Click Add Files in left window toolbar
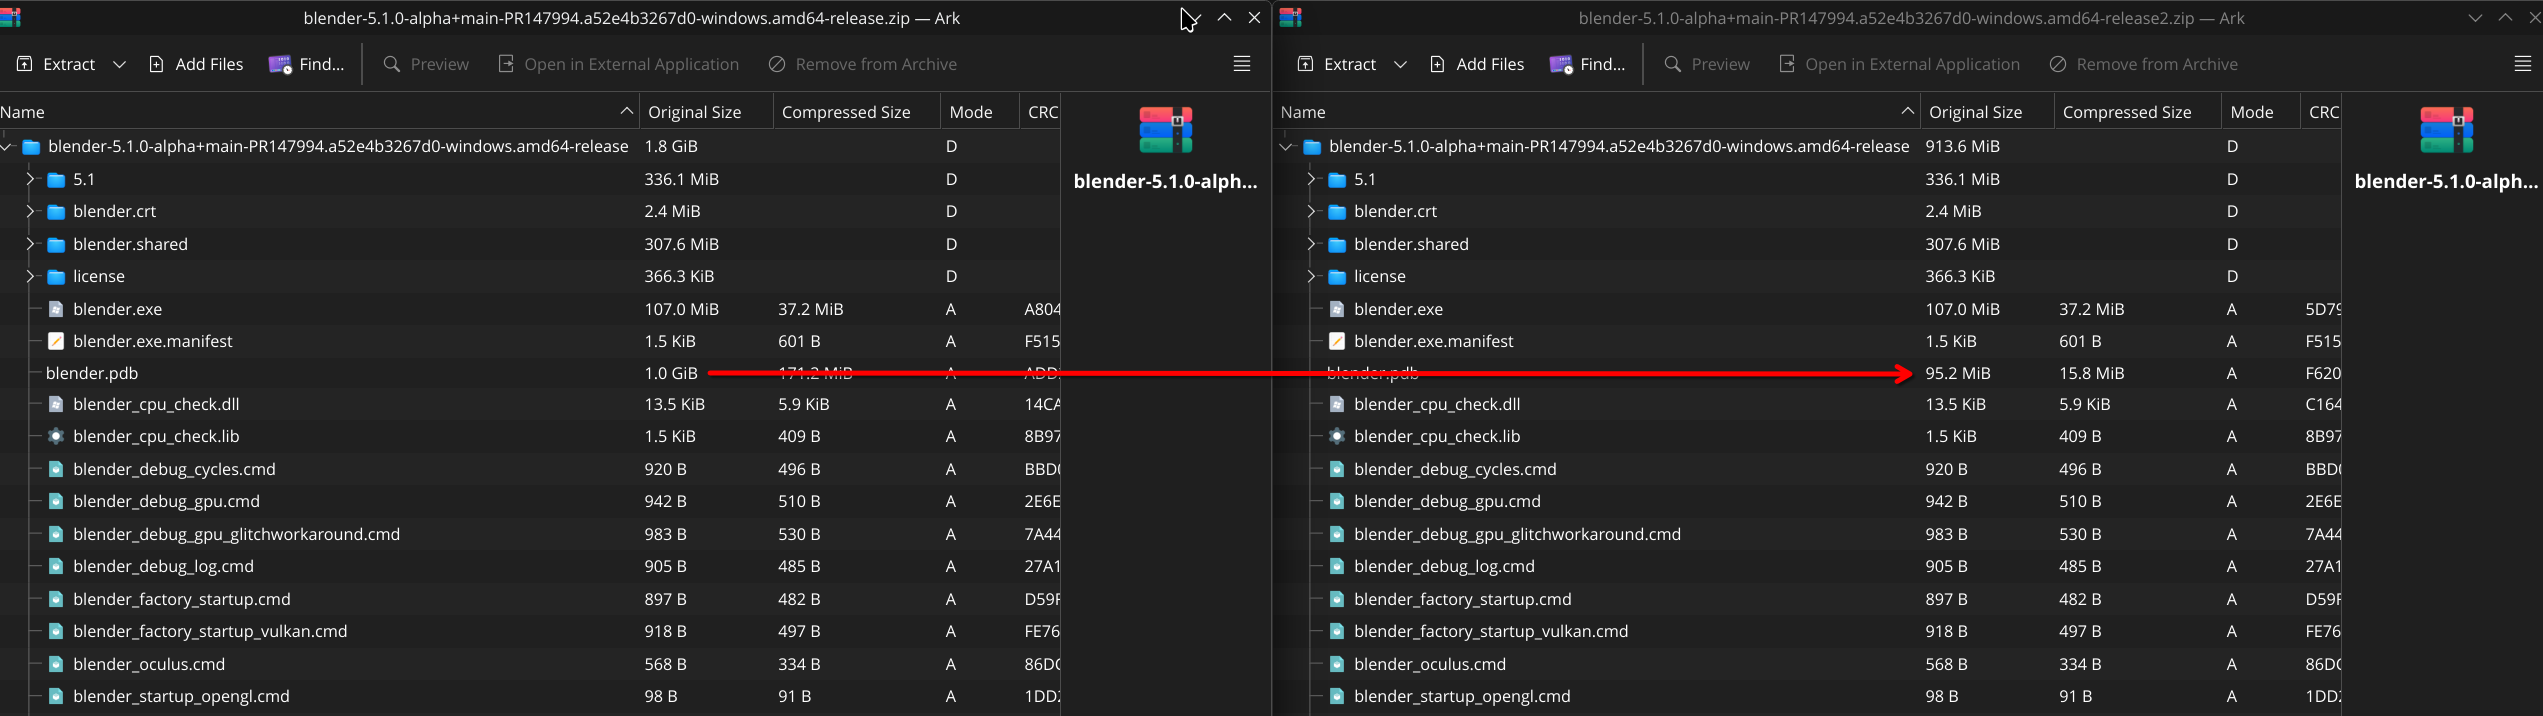2543x716 pixels. point(196,64)
